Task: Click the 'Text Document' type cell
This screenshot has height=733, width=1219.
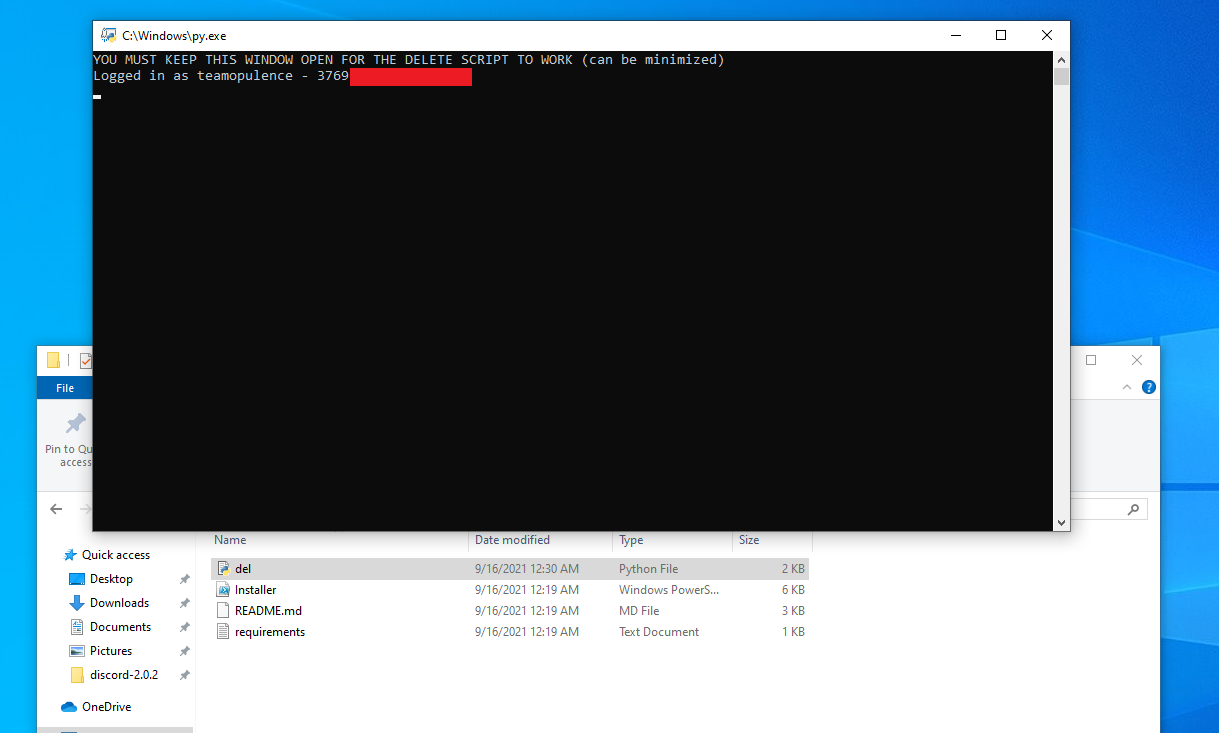Action: point(659,632)
